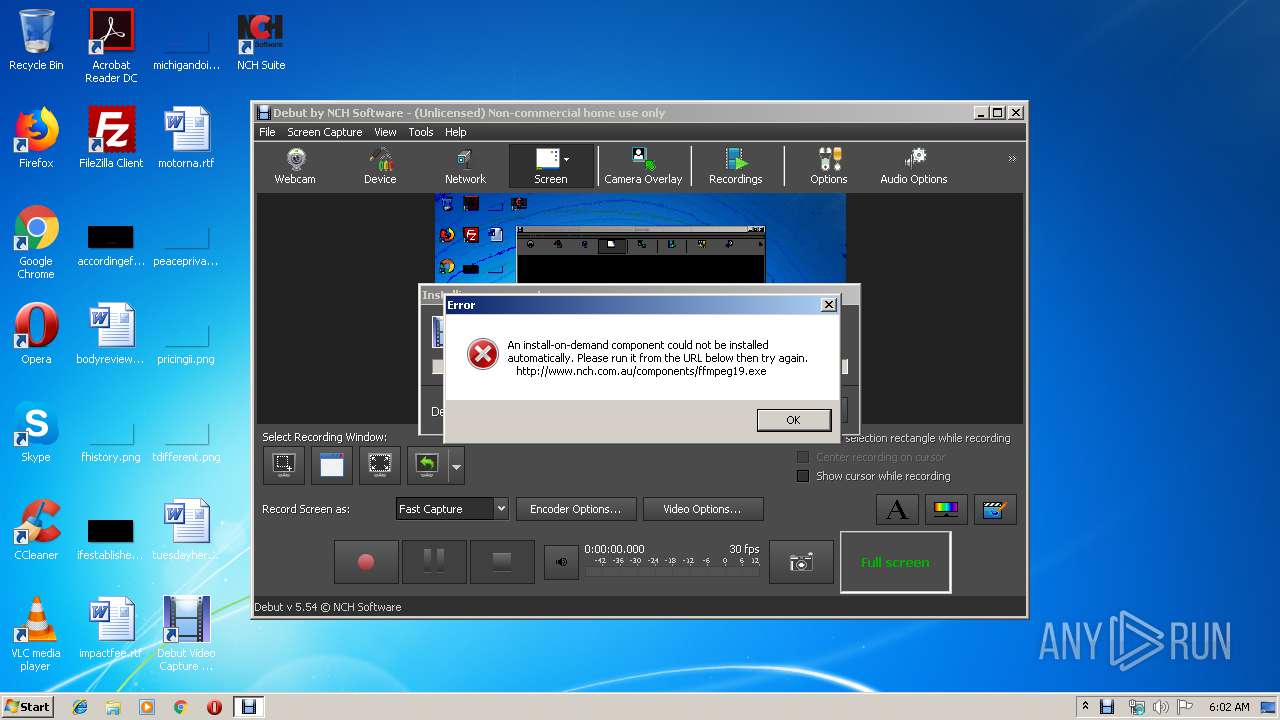Click the previous selection recording icon
This screenshot has height=720, width=1280.
[427, 465]
